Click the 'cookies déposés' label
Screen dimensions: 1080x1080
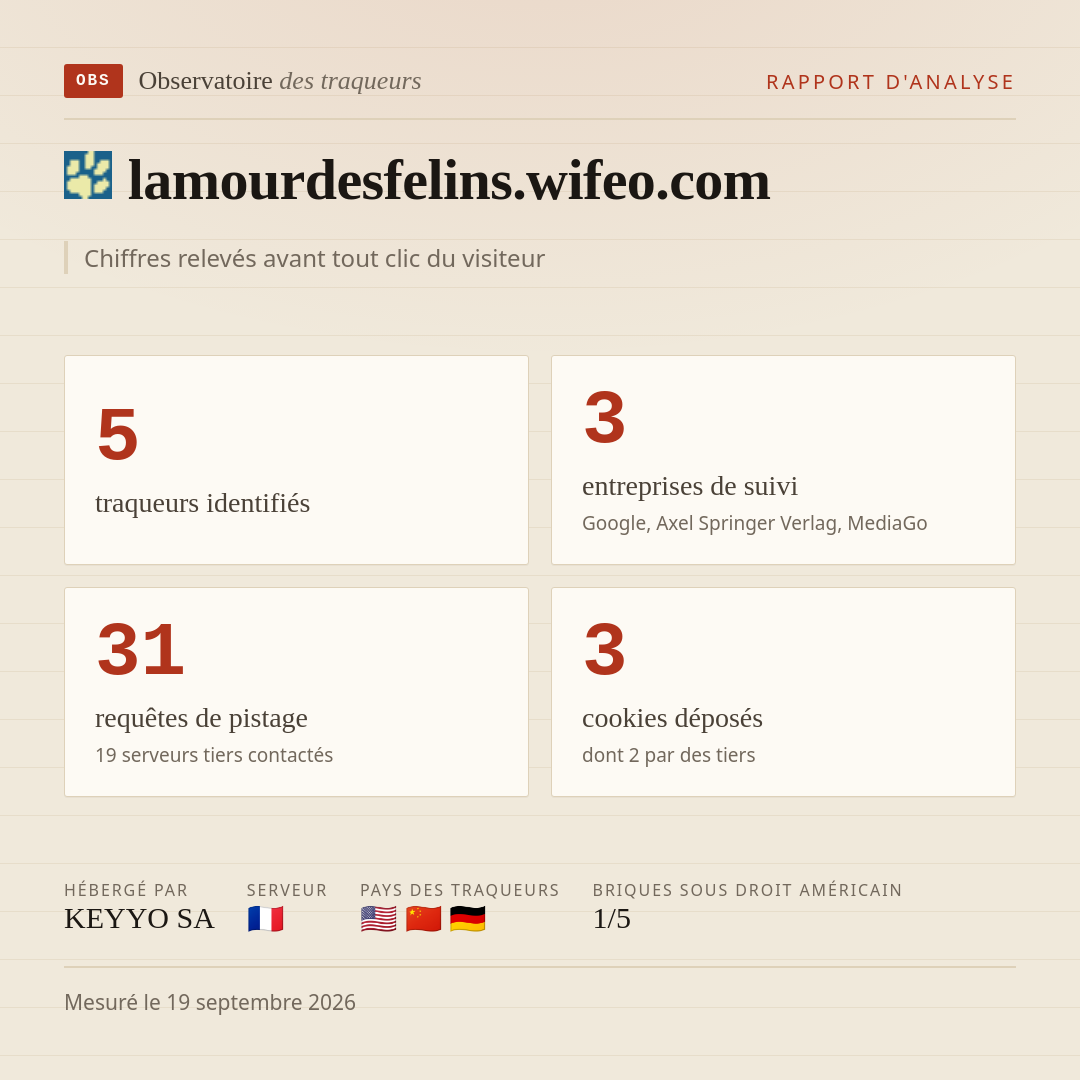tap(672, 718)
